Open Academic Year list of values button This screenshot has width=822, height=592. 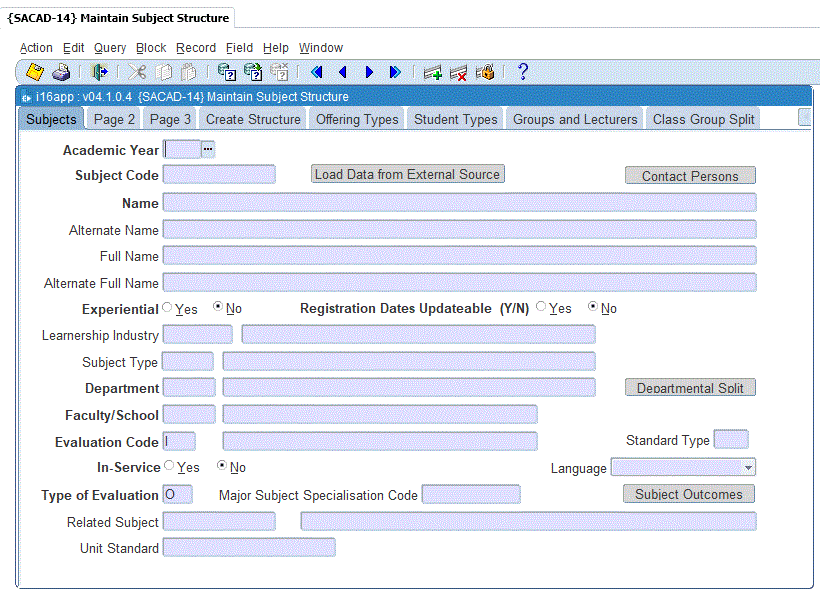[208, 149]
